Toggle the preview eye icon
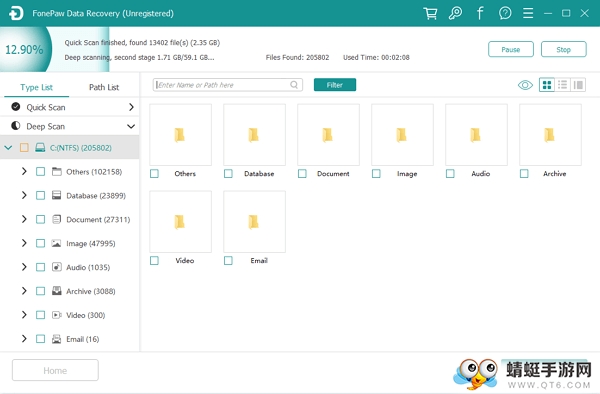The height and width of the screenshot is (394, 600). [x=525, y=85]
